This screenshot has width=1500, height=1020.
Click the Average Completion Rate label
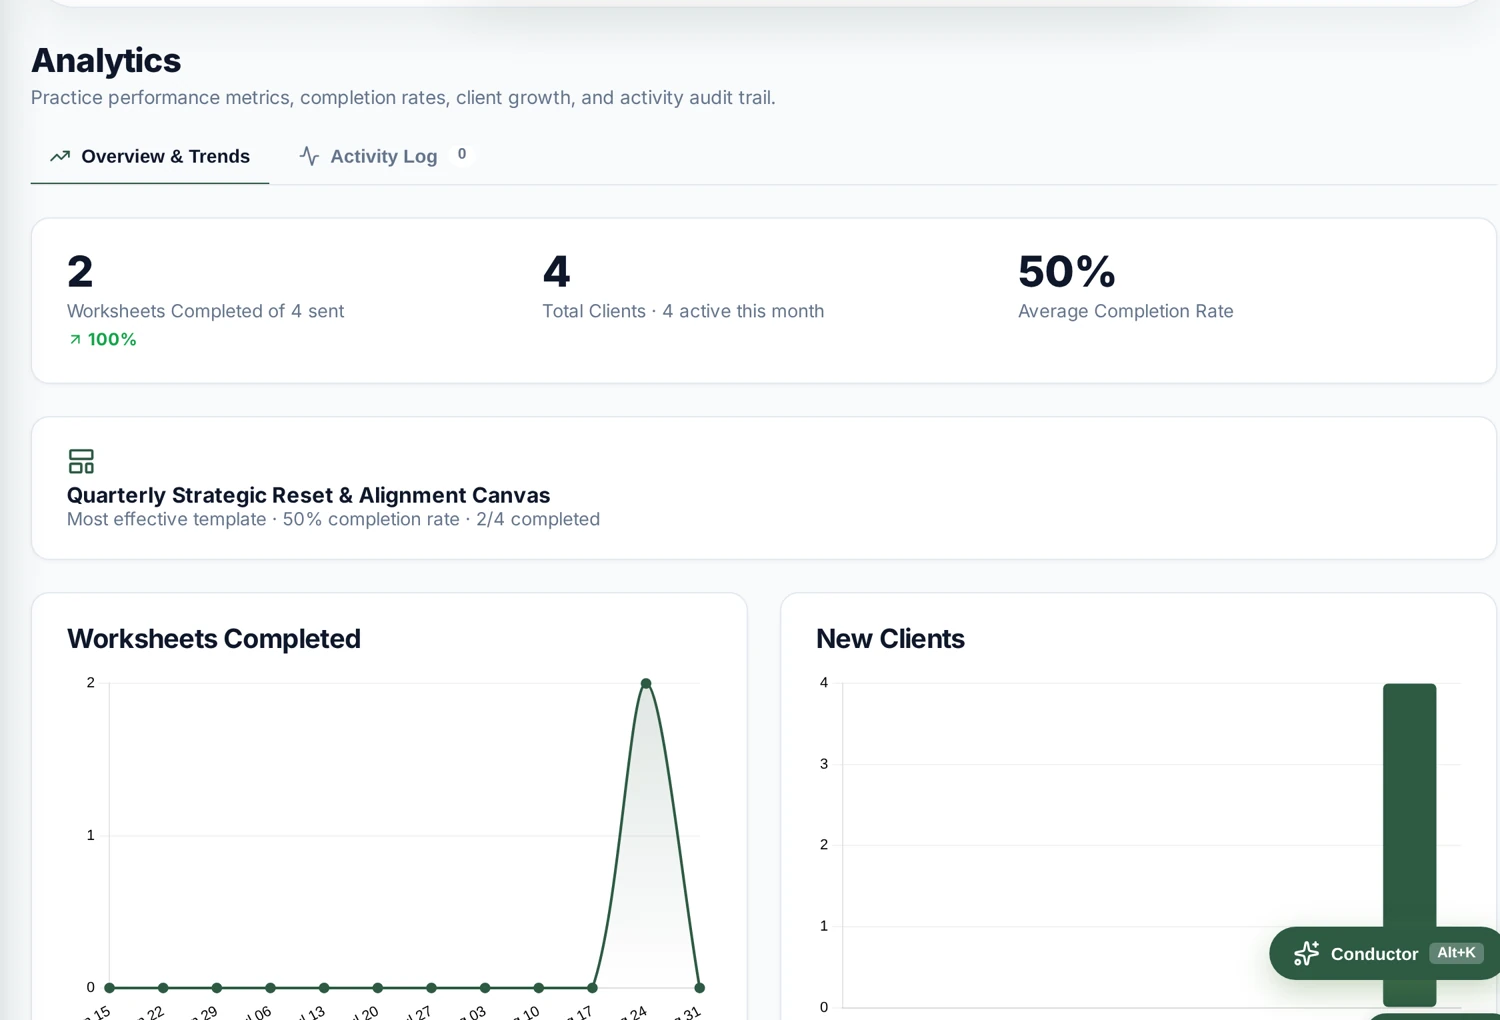[1125, 311]
